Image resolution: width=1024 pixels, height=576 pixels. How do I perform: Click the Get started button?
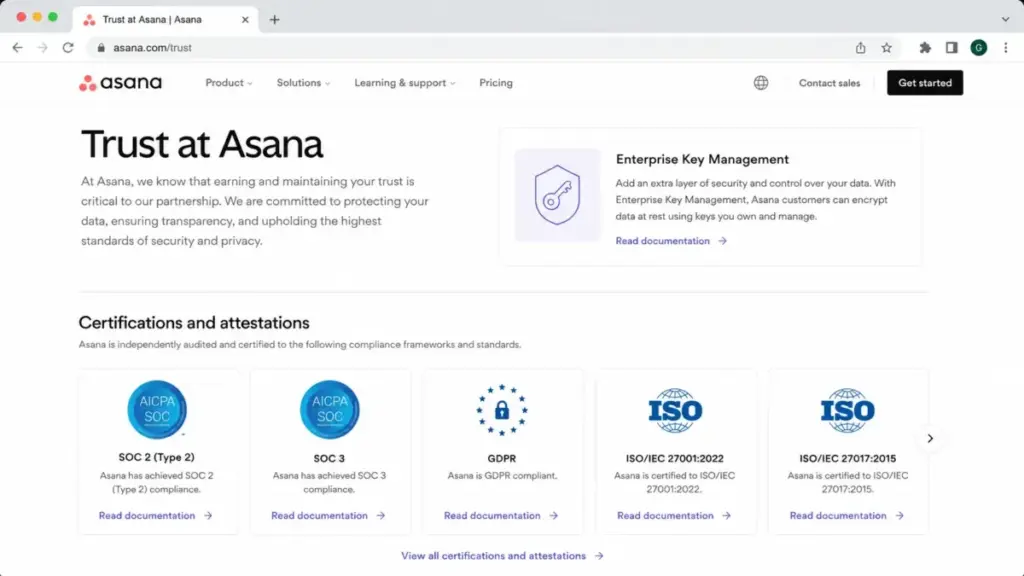click(x=925, y=83)
